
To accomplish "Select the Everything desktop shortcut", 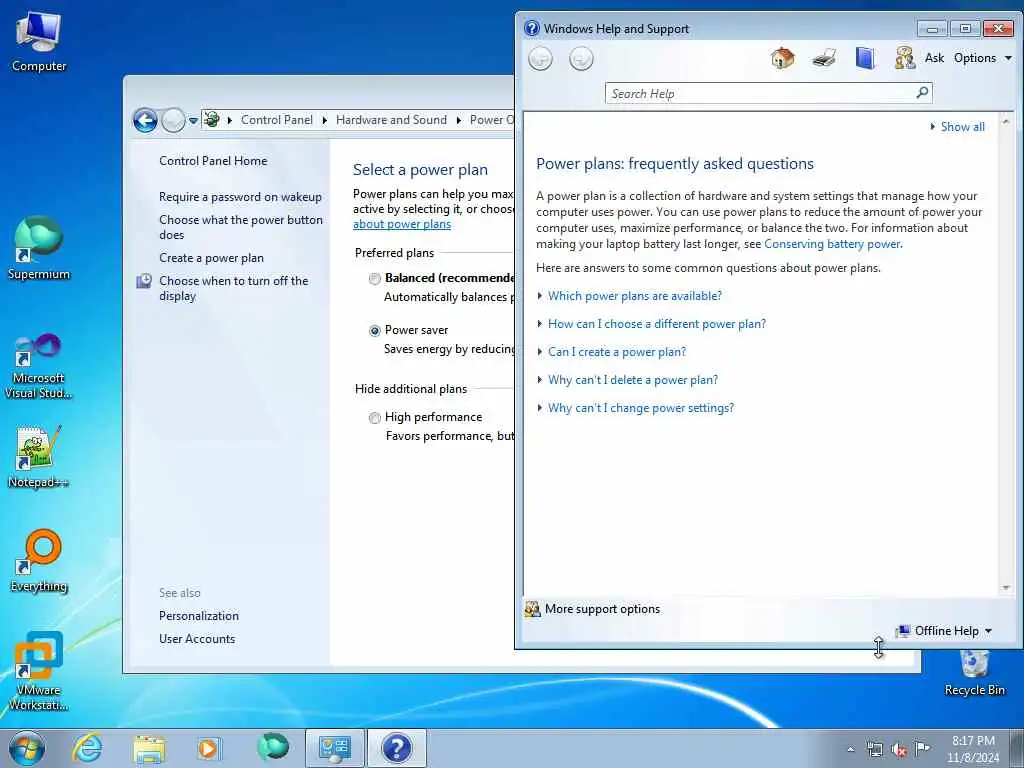I will 39,561.
